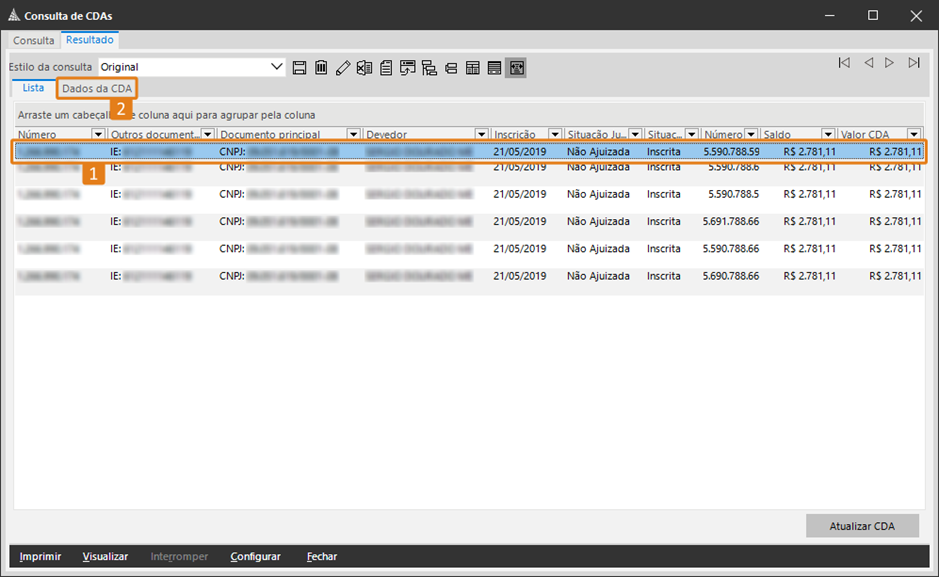The image size is (939, 577).
Task: Go to first record with navigation arrow
Action: click(844, 63)
